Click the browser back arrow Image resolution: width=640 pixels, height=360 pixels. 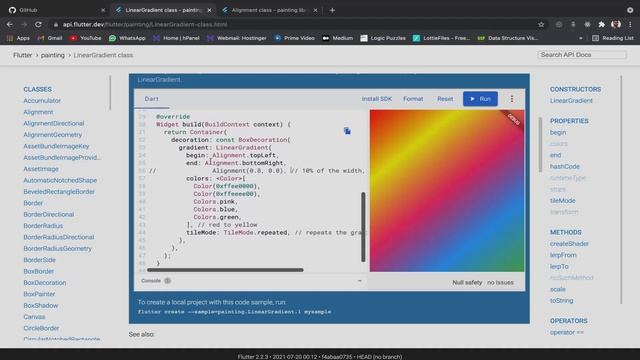tap(10, 24)
